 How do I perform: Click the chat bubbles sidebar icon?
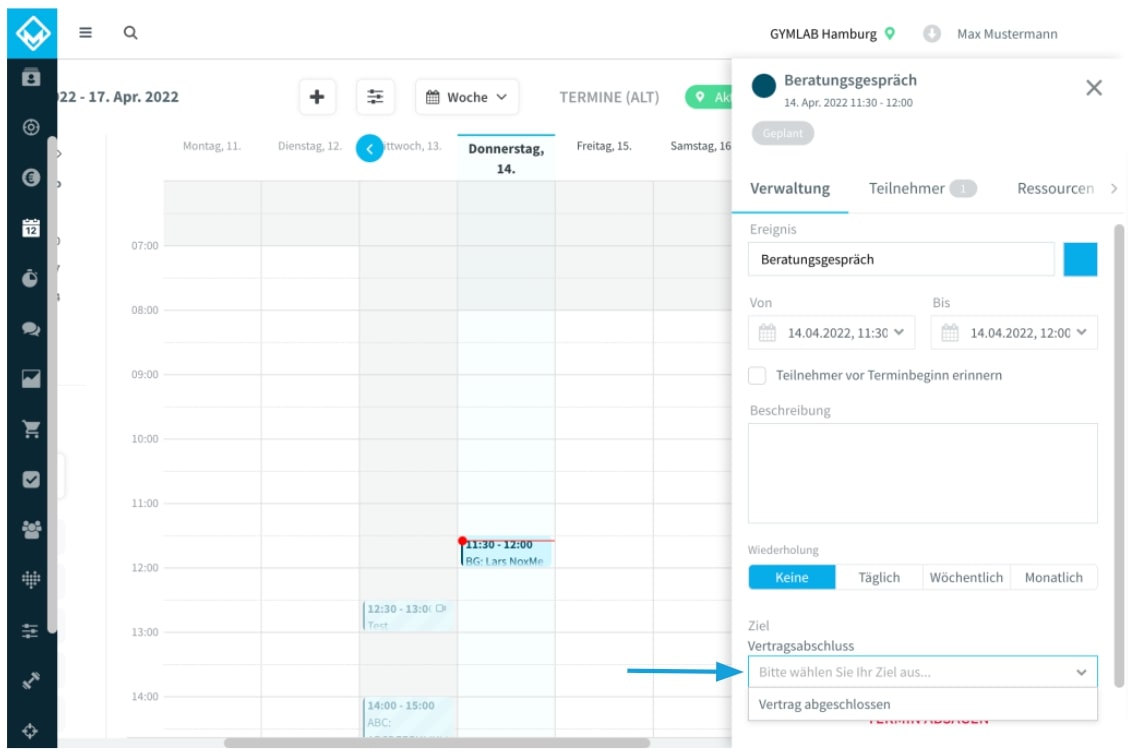[30, 329]
